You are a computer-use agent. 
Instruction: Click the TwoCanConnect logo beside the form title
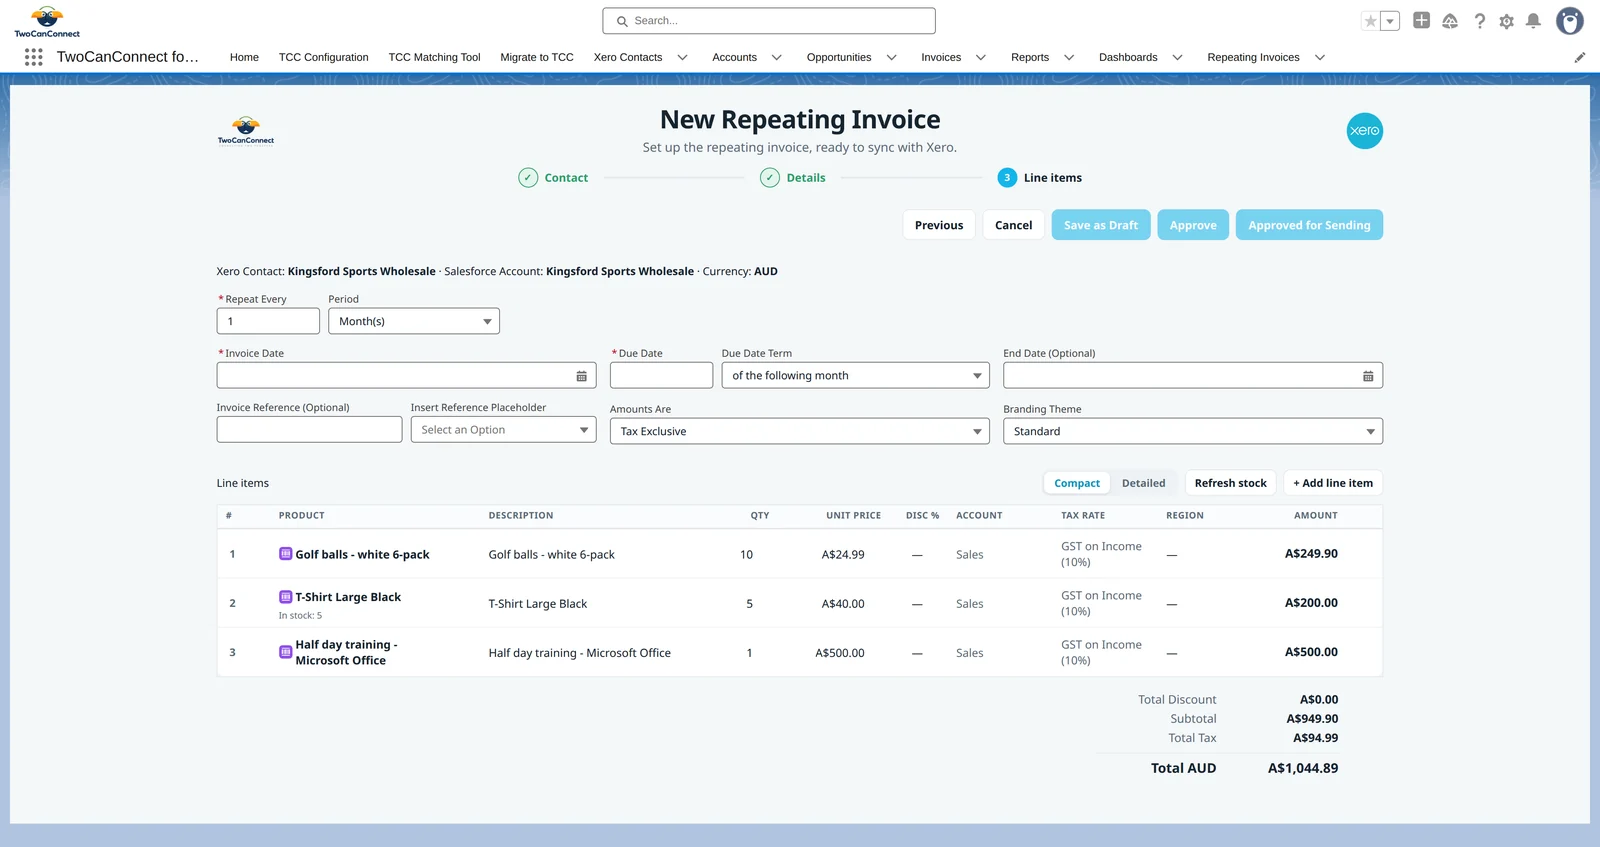(246, 131)
